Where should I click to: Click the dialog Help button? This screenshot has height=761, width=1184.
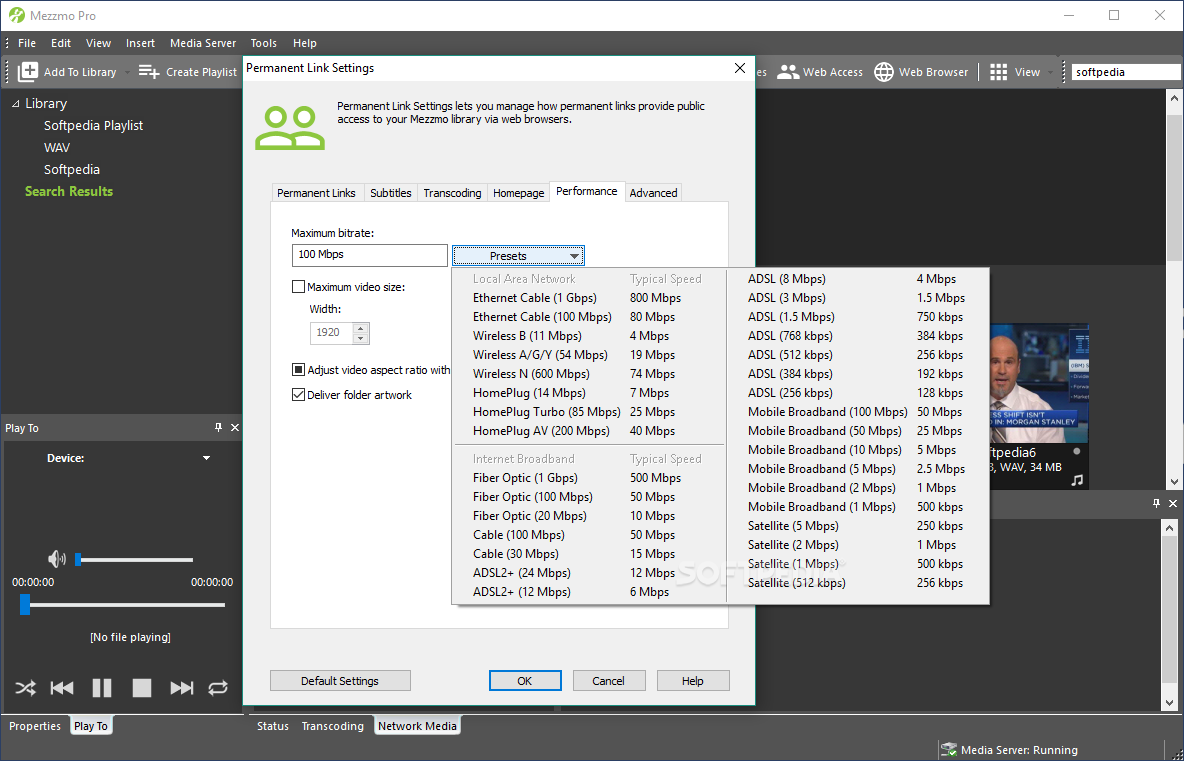(692, 681)
